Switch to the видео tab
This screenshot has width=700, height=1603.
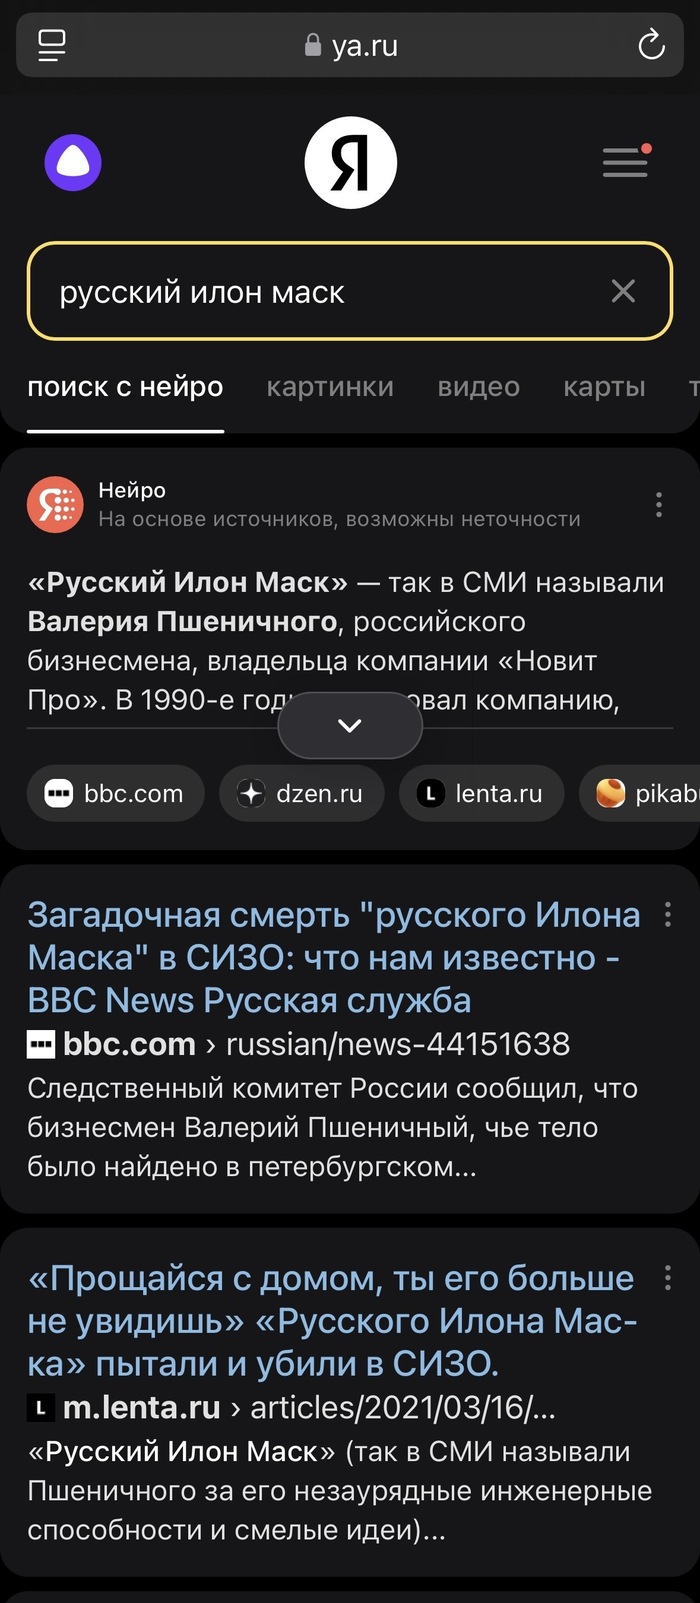tap(478, 387)
